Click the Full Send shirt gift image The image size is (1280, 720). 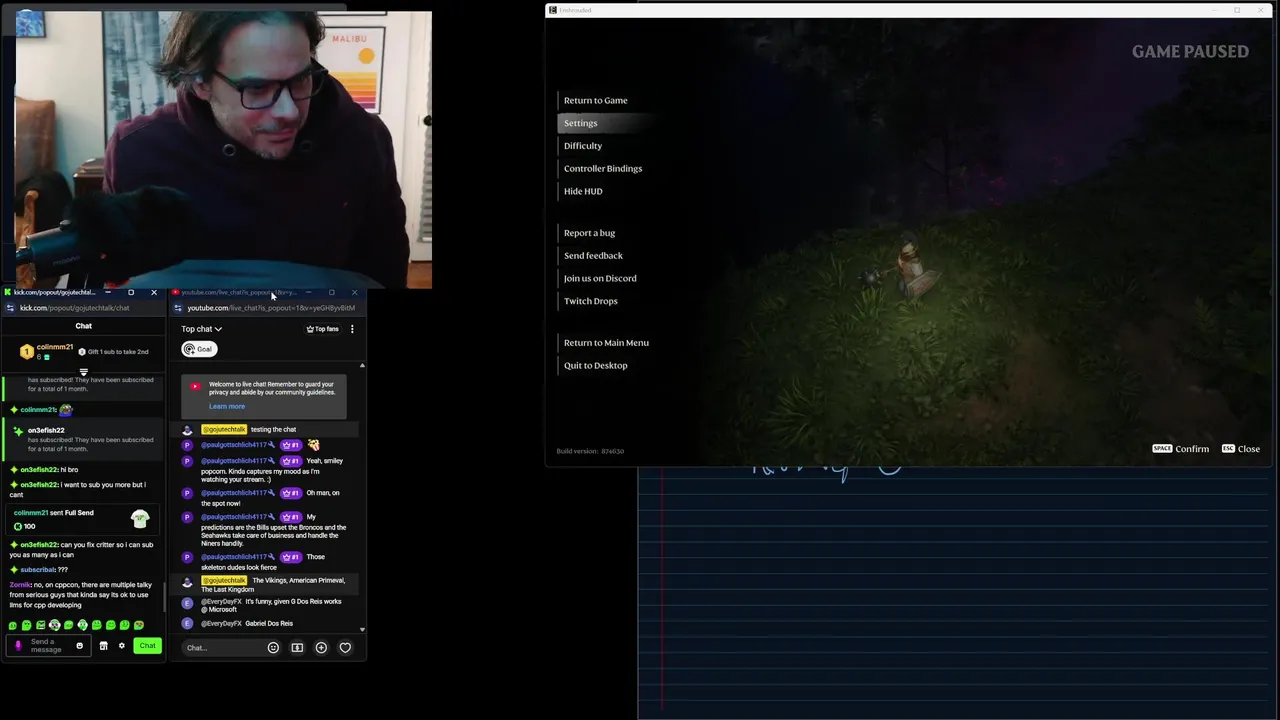tap(140, 519)
